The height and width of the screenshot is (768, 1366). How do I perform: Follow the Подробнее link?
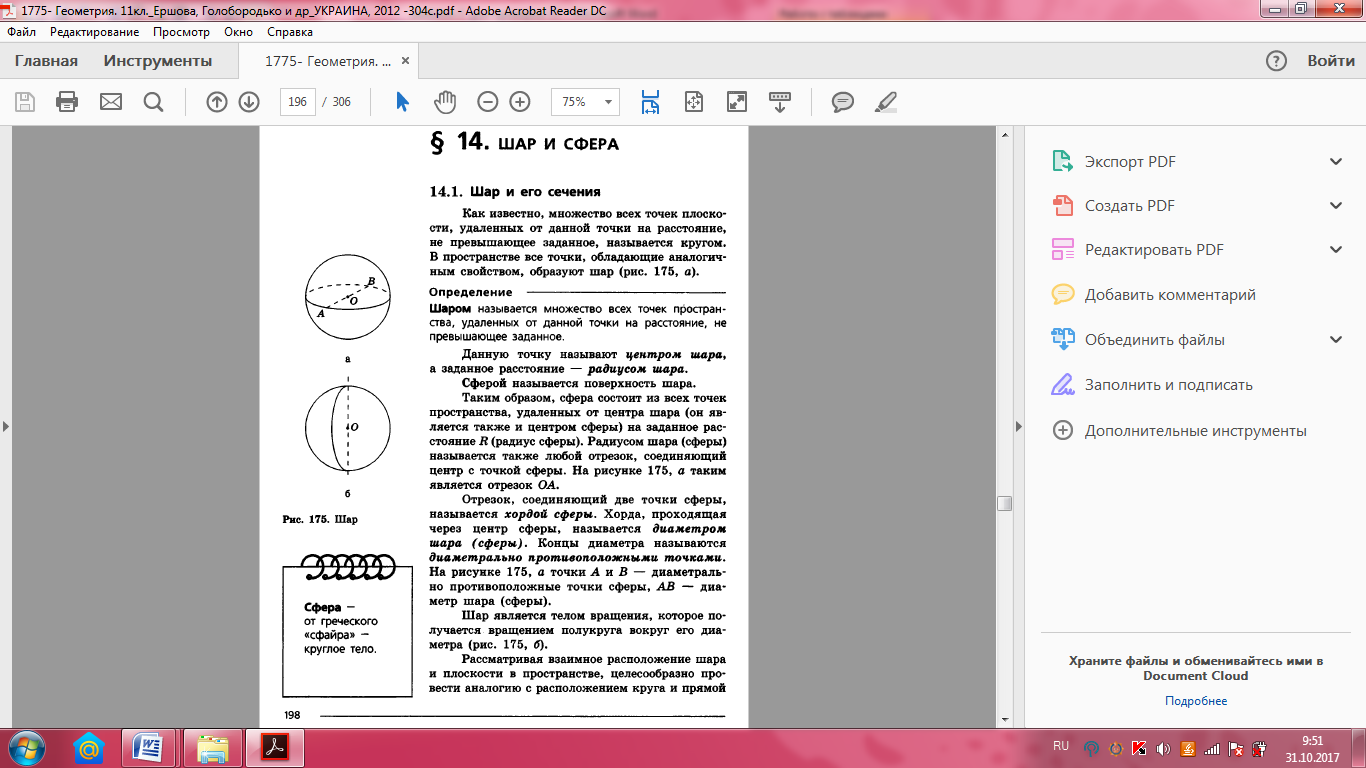1195,701
